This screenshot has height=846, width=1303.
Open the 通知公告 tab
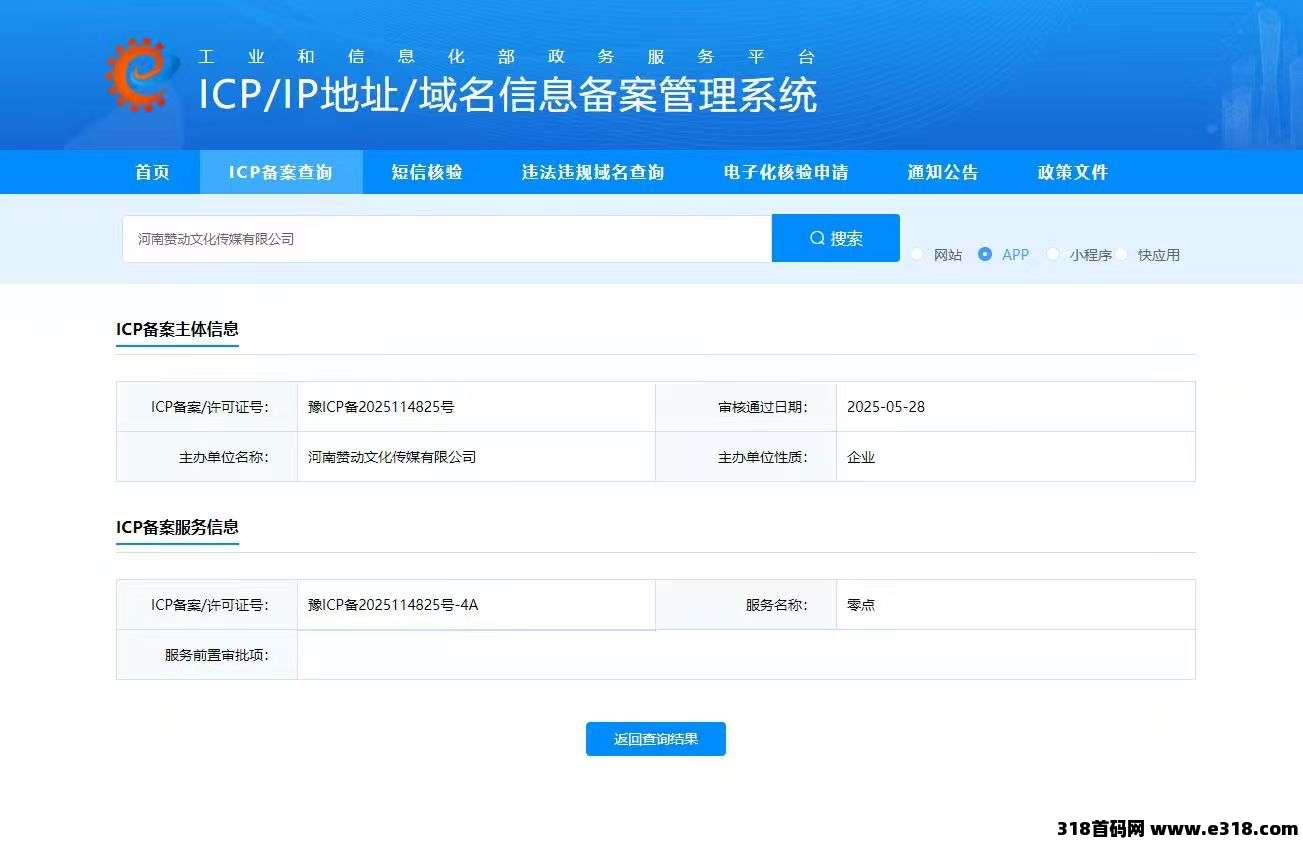click(943, 172)
